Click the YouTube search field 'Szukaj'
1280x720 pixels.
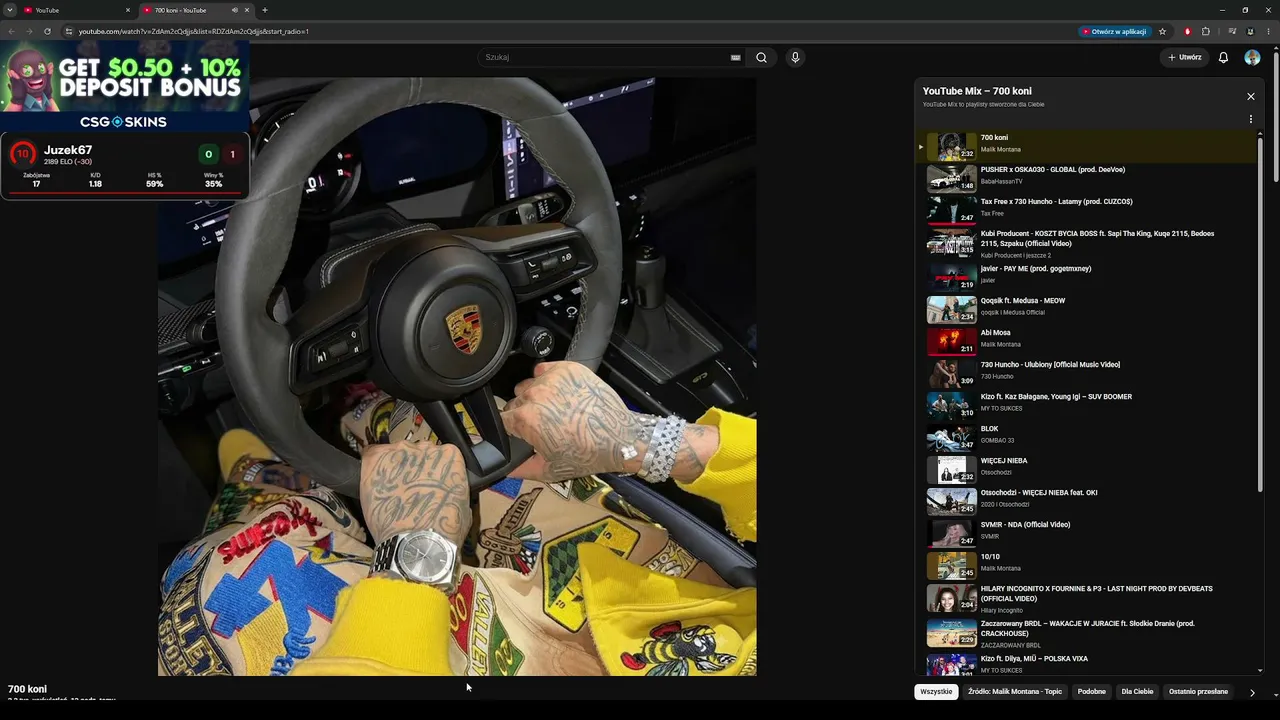(x=604, y=57)
